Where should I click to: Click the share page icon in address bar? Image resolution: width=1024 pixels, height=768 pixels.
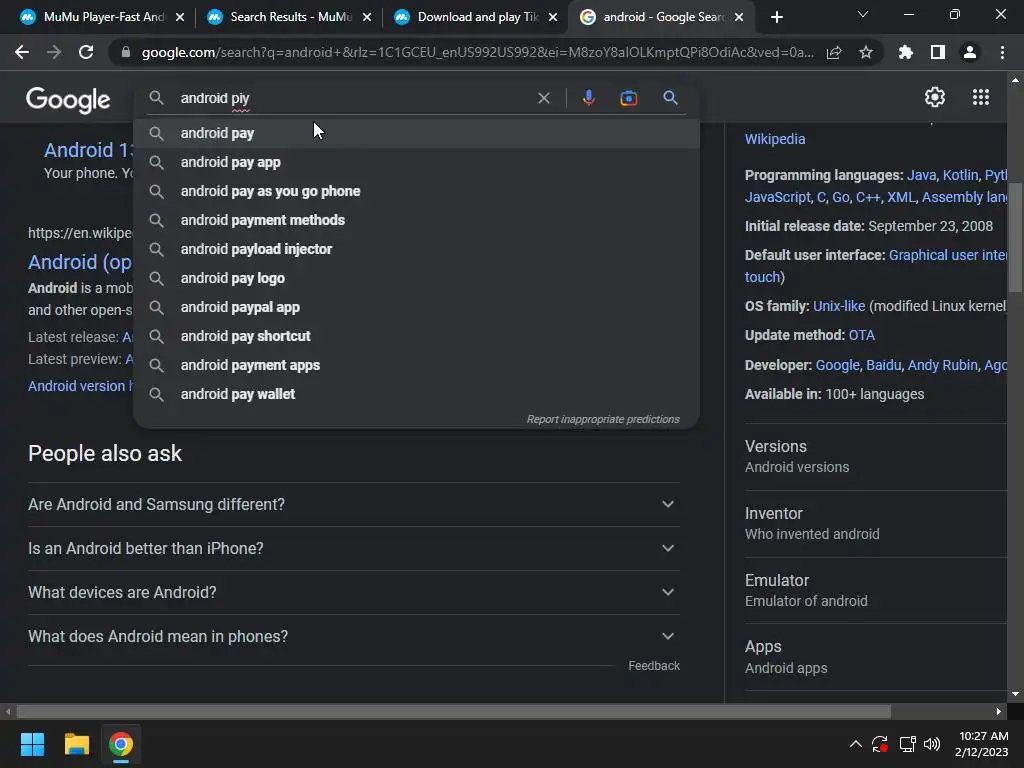point(834,52)
